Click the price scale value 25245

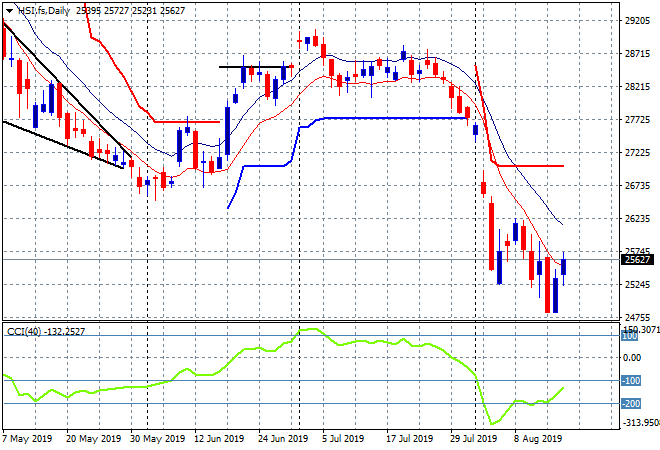pos(637,285)
